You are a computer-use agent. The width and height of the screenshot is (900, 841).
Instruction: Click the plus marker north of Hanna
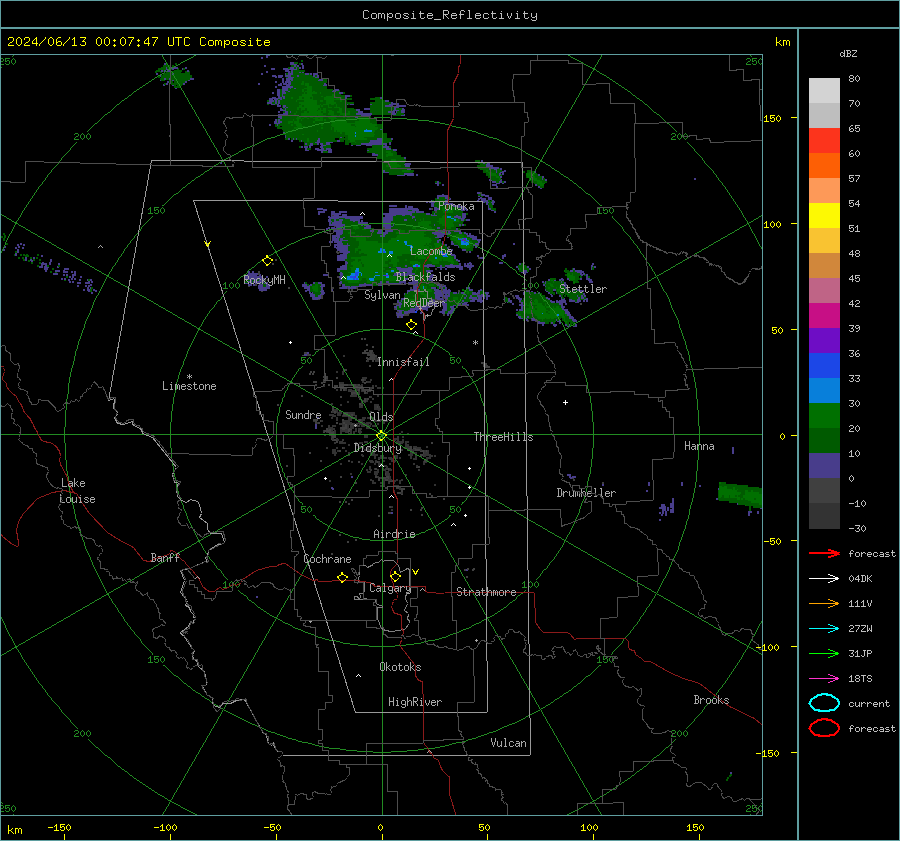pos(565,402)
